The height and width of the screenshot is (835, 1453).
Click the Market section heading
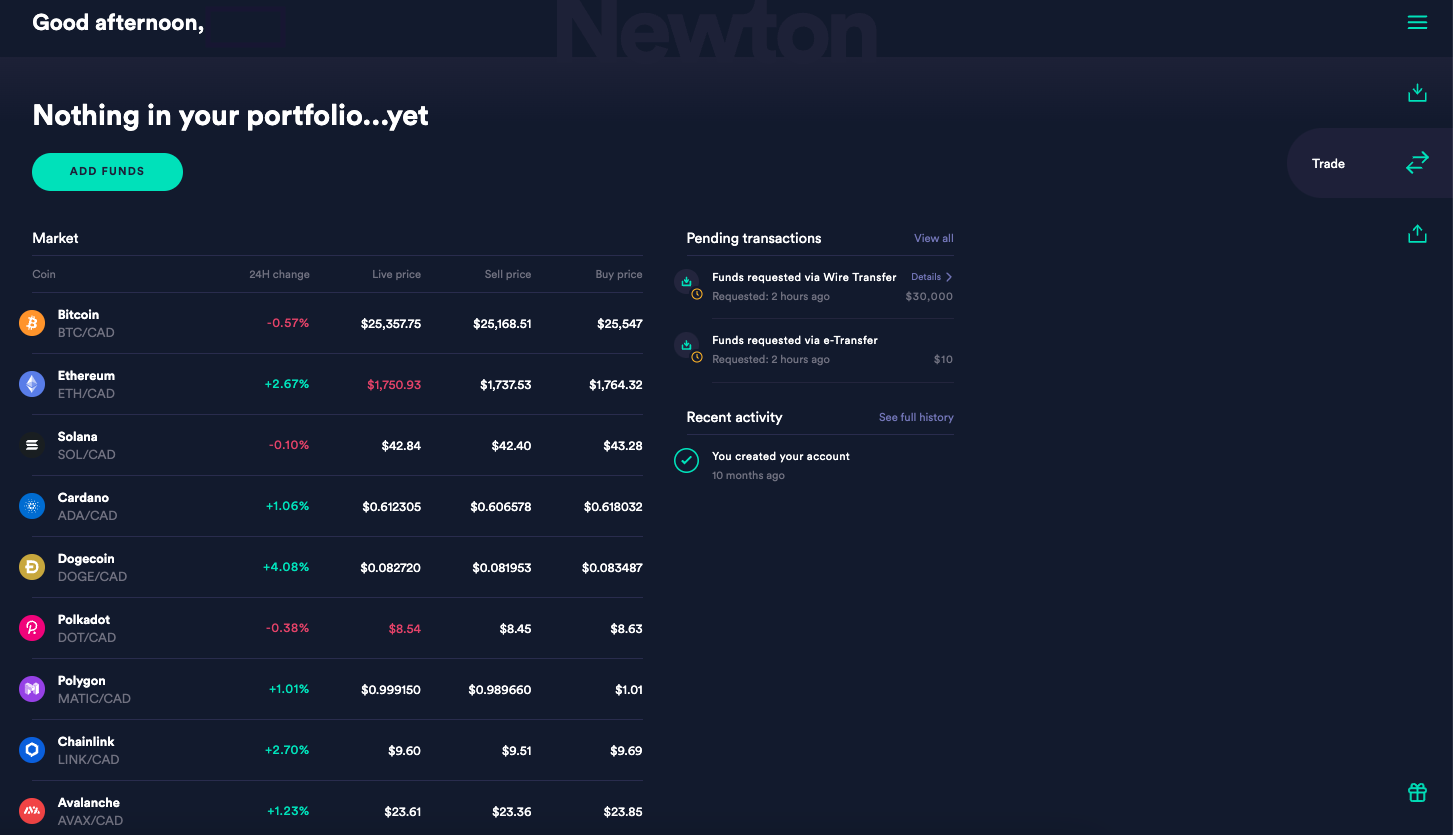pos(55,238)
